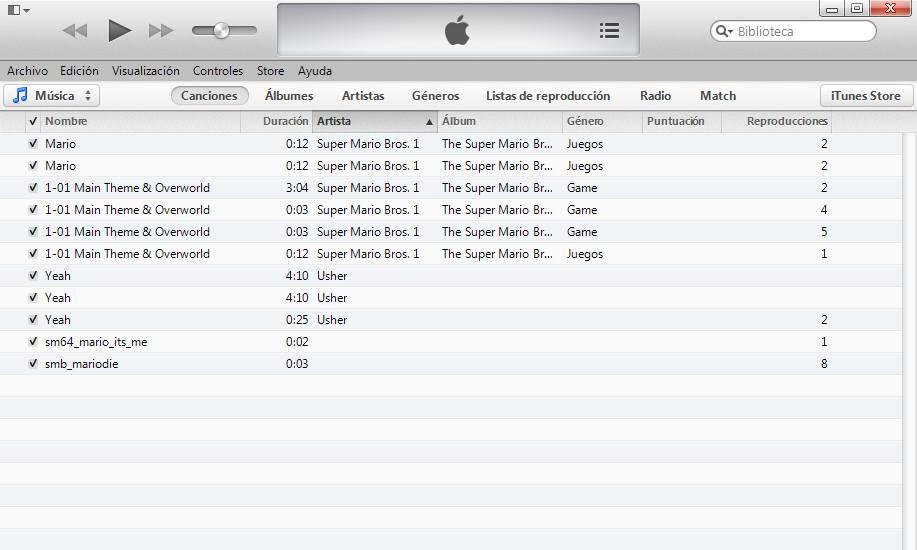Click the iTunes Store button
917x550 pixels.
click(x=866, y=95)
